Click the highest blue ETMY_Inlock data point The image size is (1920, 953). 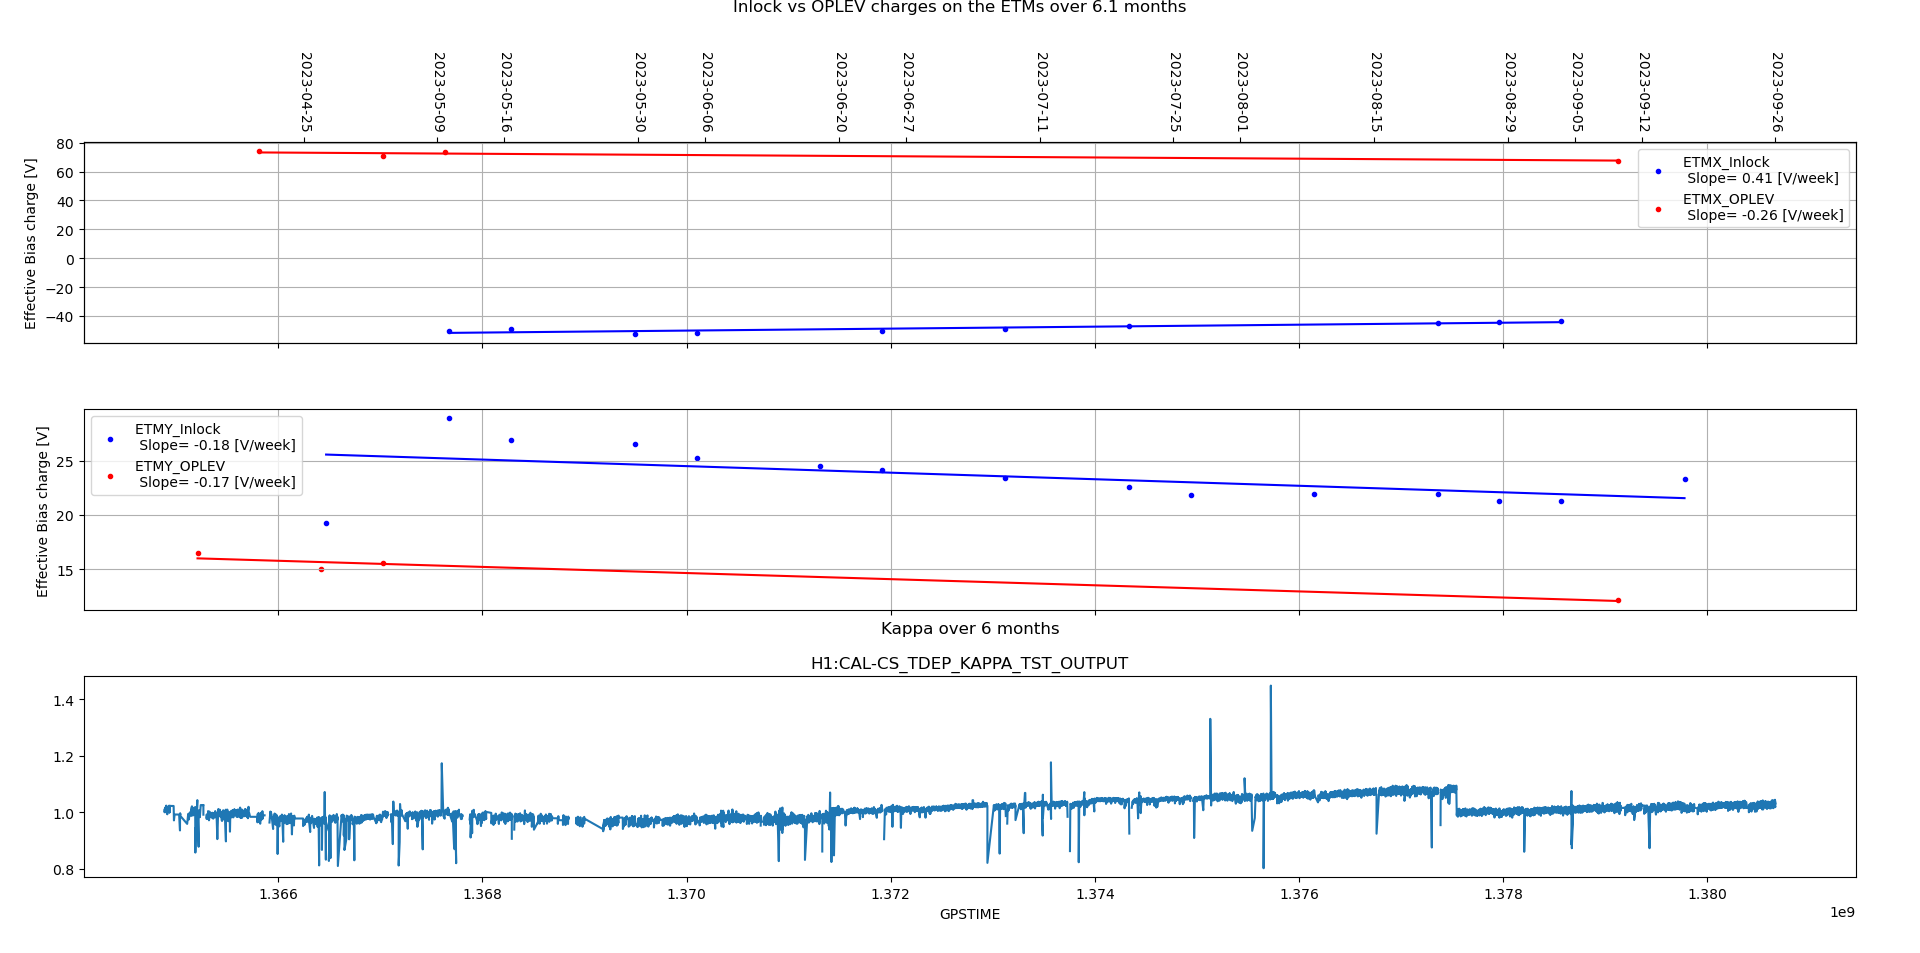[x=449, y=418]
